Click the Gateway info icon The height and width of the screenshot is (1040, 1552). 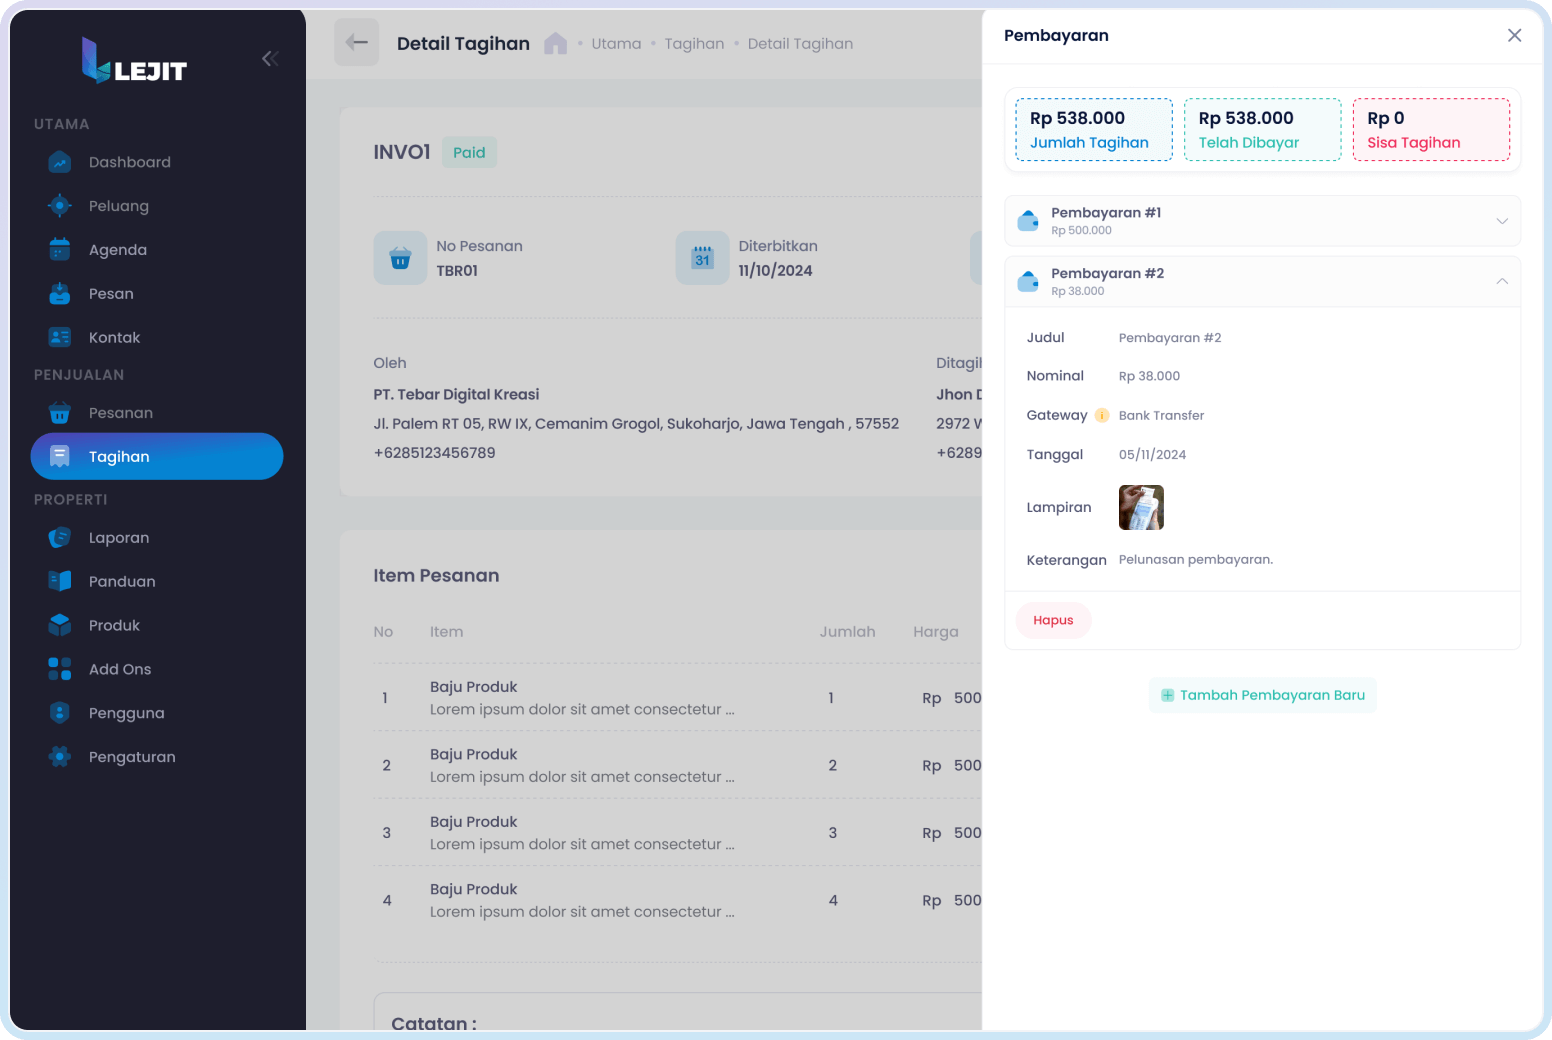[1102, 415]
